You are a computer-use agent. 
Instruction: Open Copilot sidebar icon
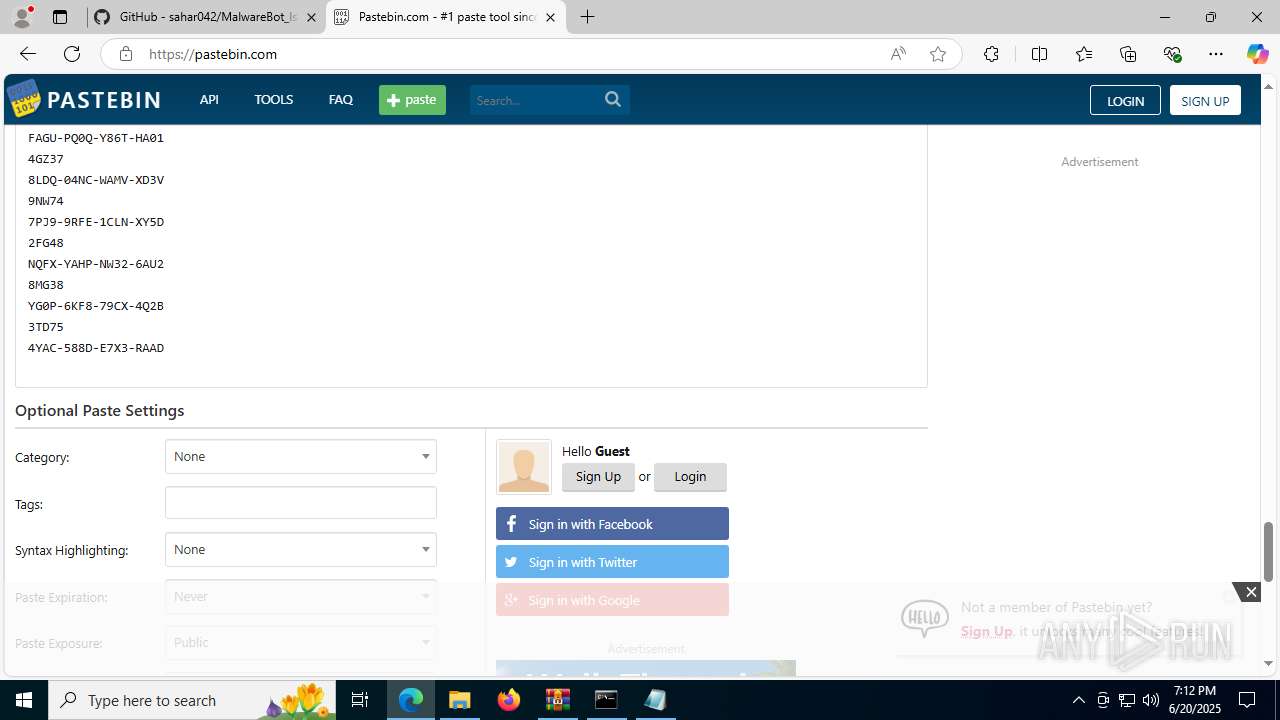tap(1257, 54)
